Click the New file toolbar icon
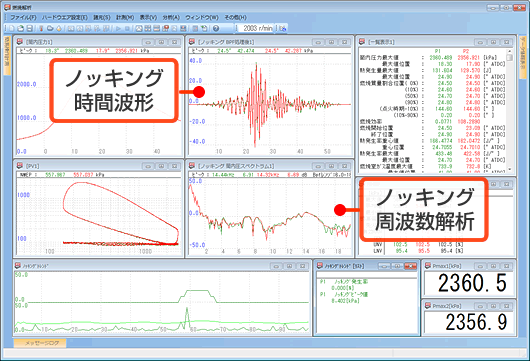The height and width of the screenshot is (361, 530). tap(11, 28)
